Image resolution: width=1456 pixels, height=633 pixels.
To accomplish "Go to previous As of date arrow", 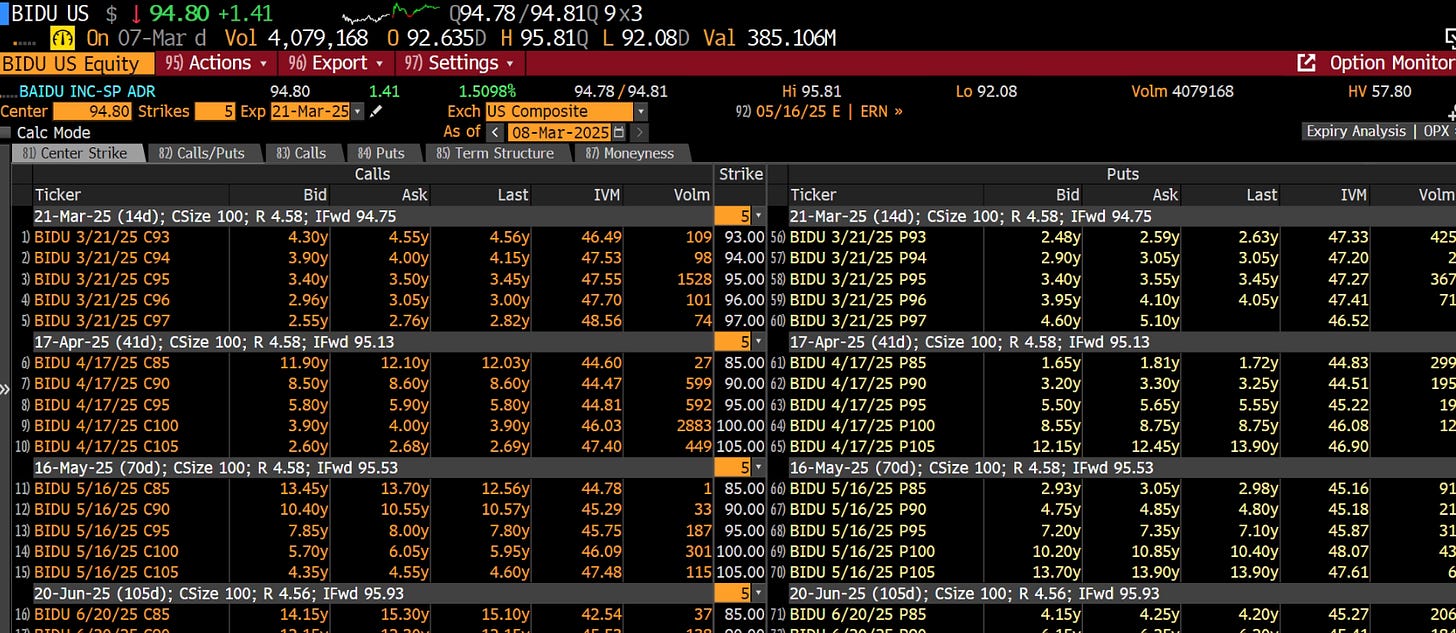I will click(x=495, y=132).
